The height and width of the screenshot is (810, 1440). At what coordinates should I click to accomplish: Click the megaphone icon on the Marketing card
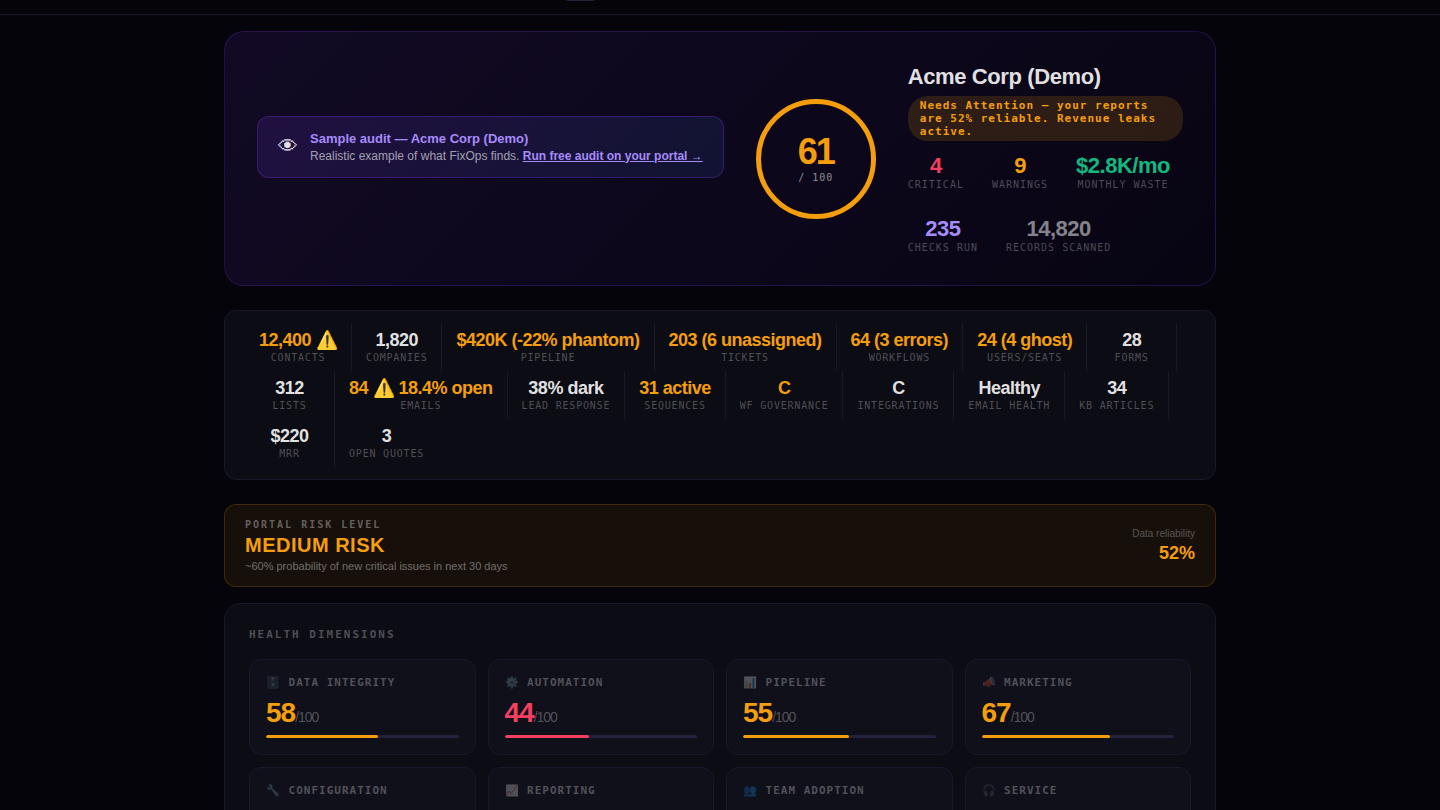click(989, 682)
